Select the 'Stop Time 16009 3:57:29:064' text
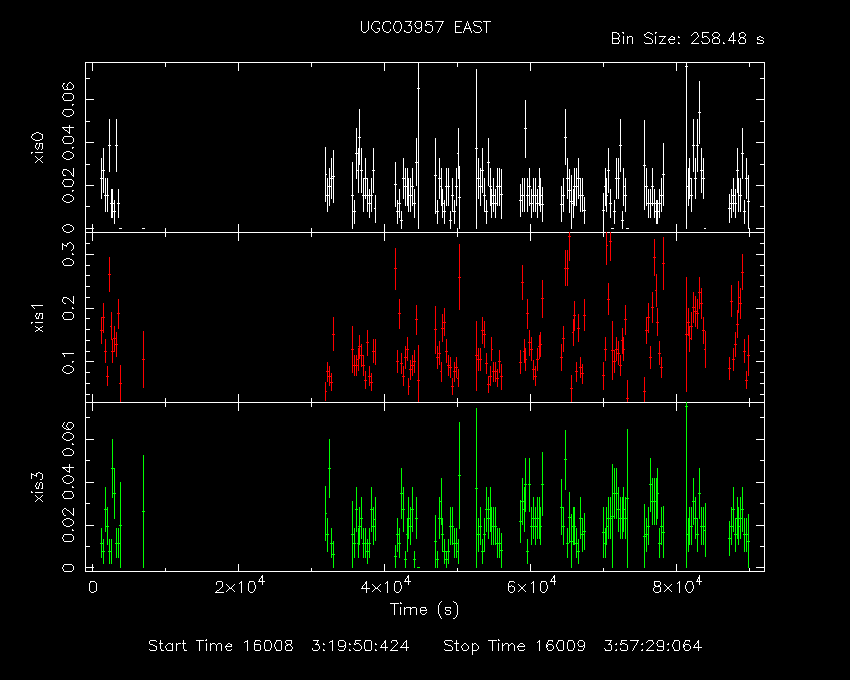The height and width of the screenshot is (680, 850). point(572,646)
